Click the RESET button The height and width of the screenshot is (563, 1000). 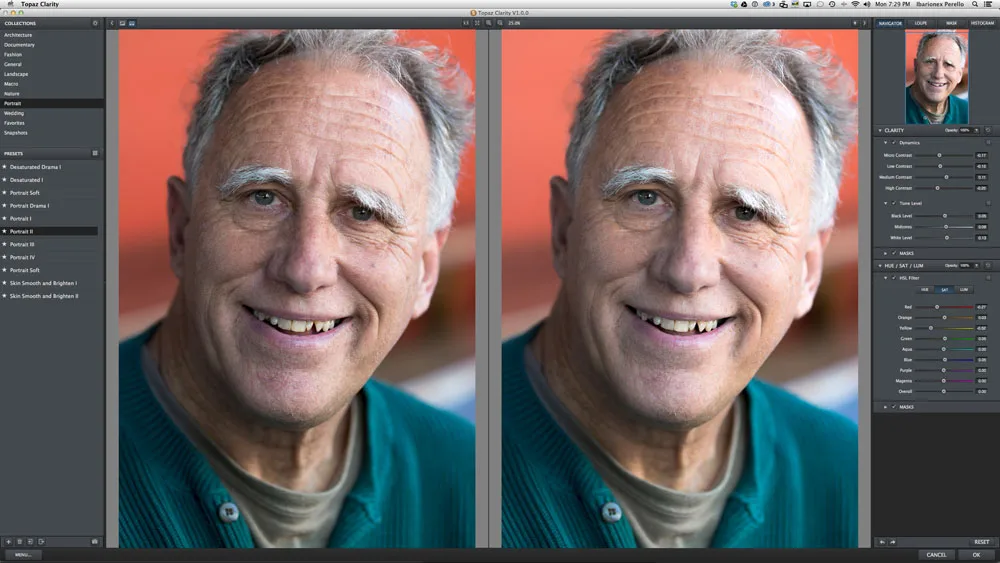[982, 542]
